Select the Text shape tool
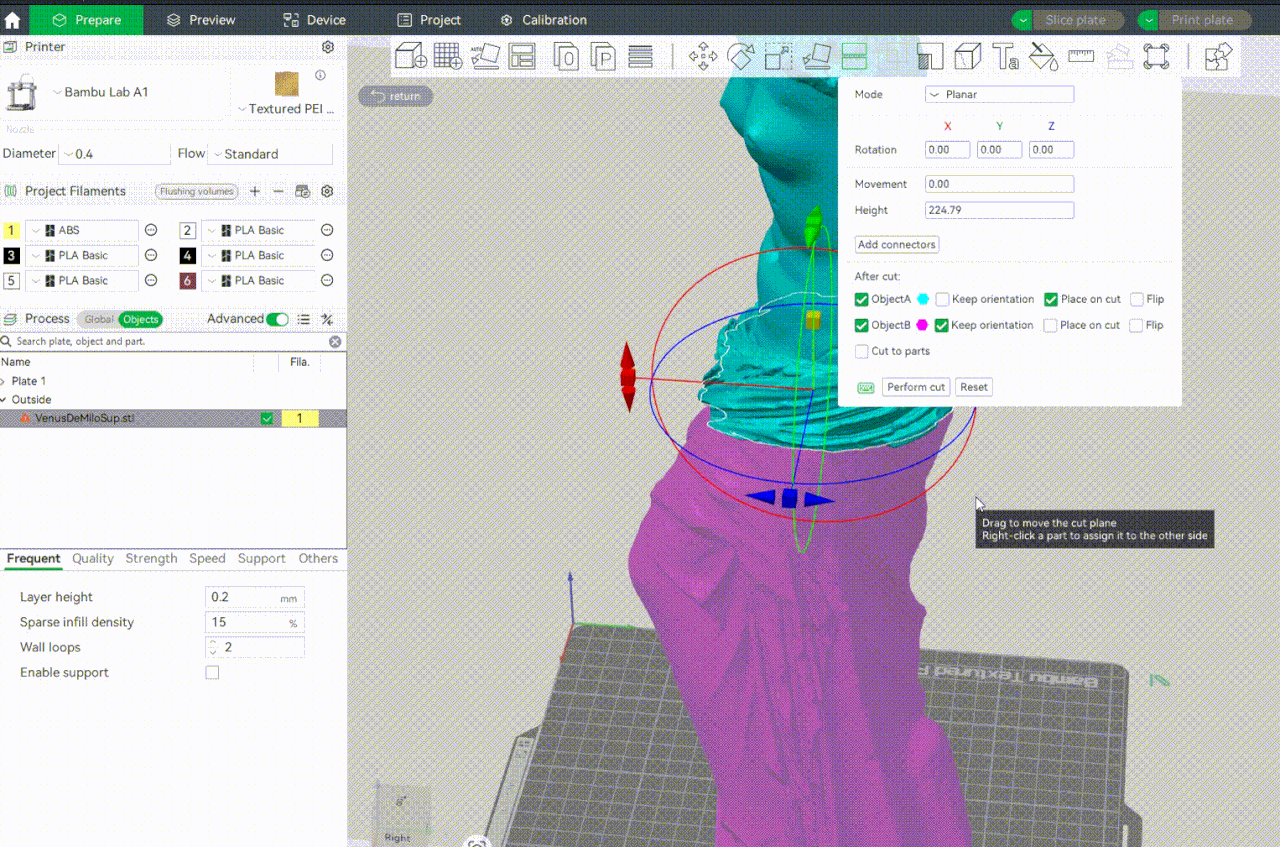The image size is (1280, 847). 1005,56
